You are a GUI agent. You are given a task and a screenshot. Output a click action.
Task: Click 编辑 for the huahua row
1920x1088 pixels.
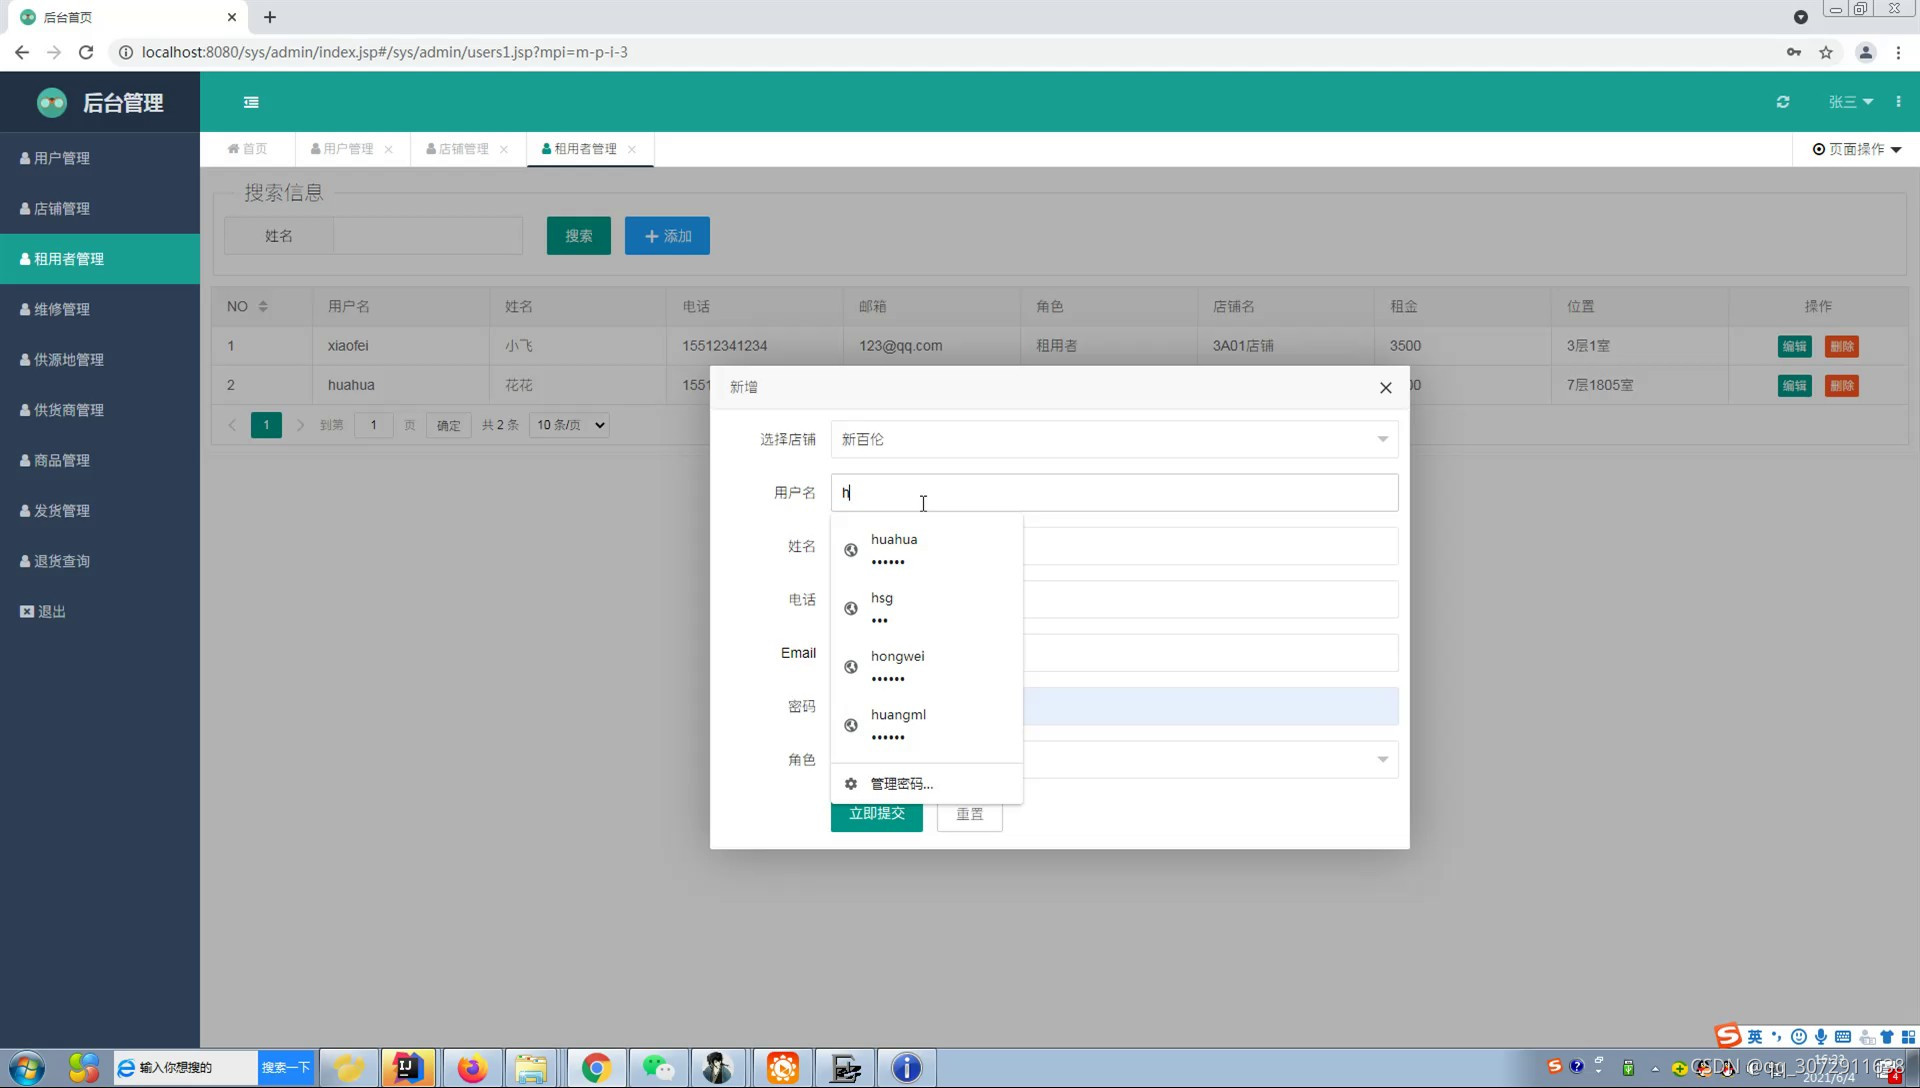[1795, 385]
